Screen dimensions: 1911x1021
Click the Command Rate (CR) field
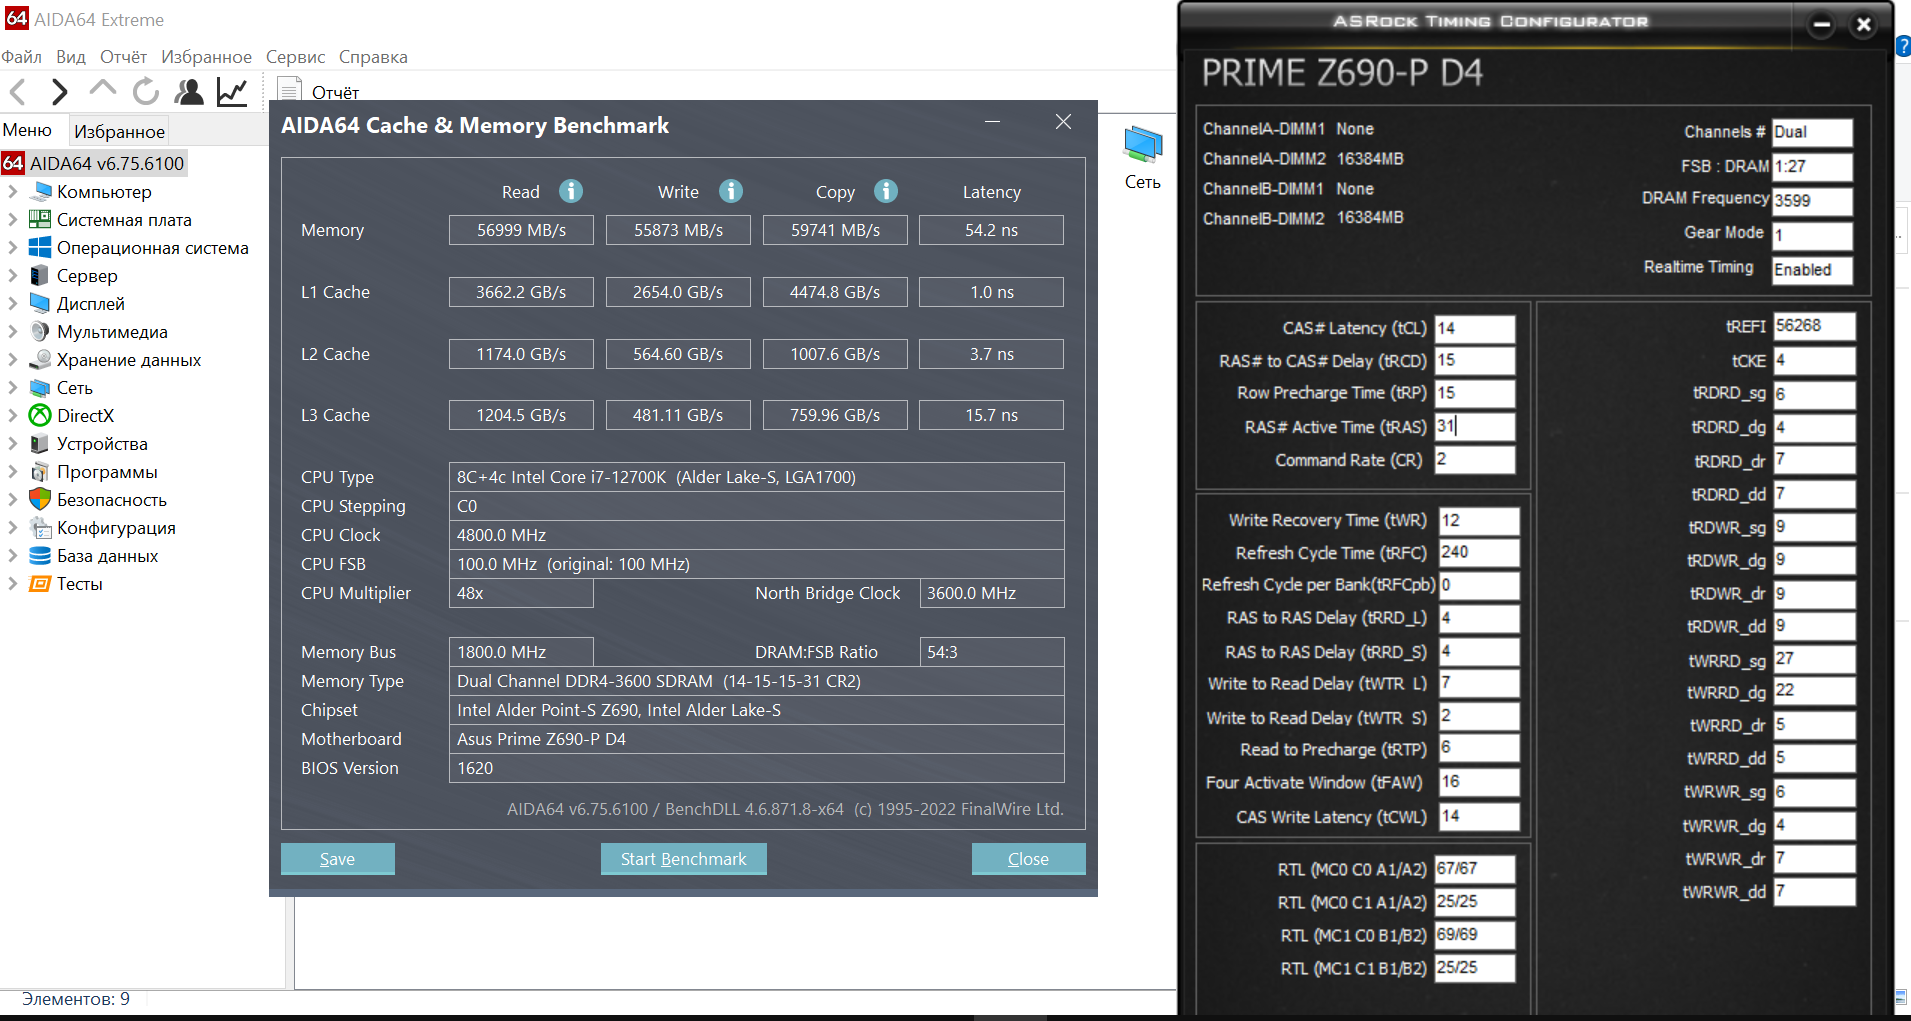1475,460
